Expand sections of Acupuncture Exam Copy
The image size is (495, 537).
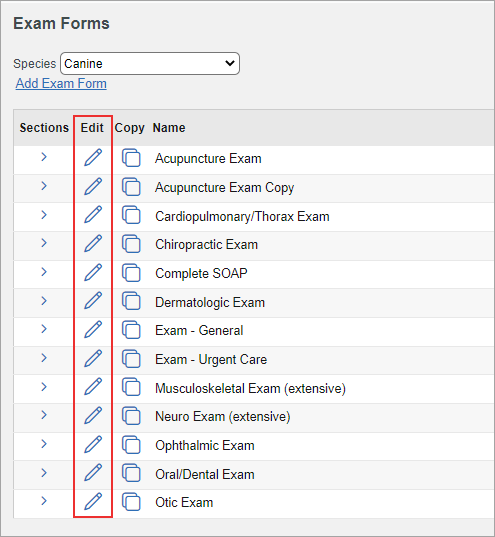coord(44,186)
